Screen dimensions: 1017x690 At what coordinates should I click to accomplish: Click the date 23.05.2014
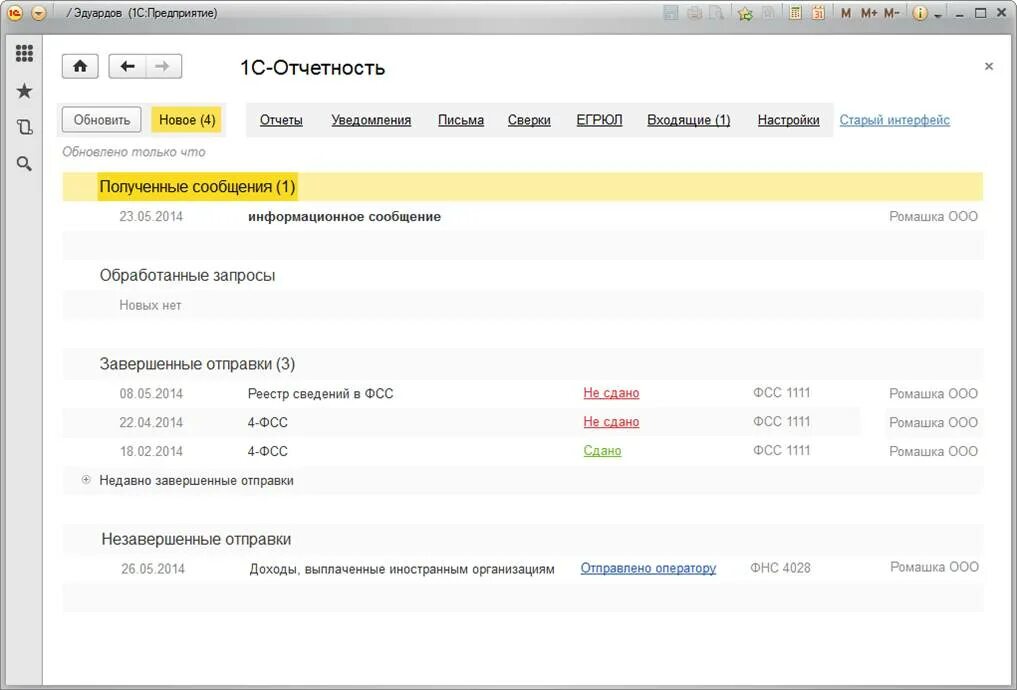pyautogui.click(x=151, y=217)
